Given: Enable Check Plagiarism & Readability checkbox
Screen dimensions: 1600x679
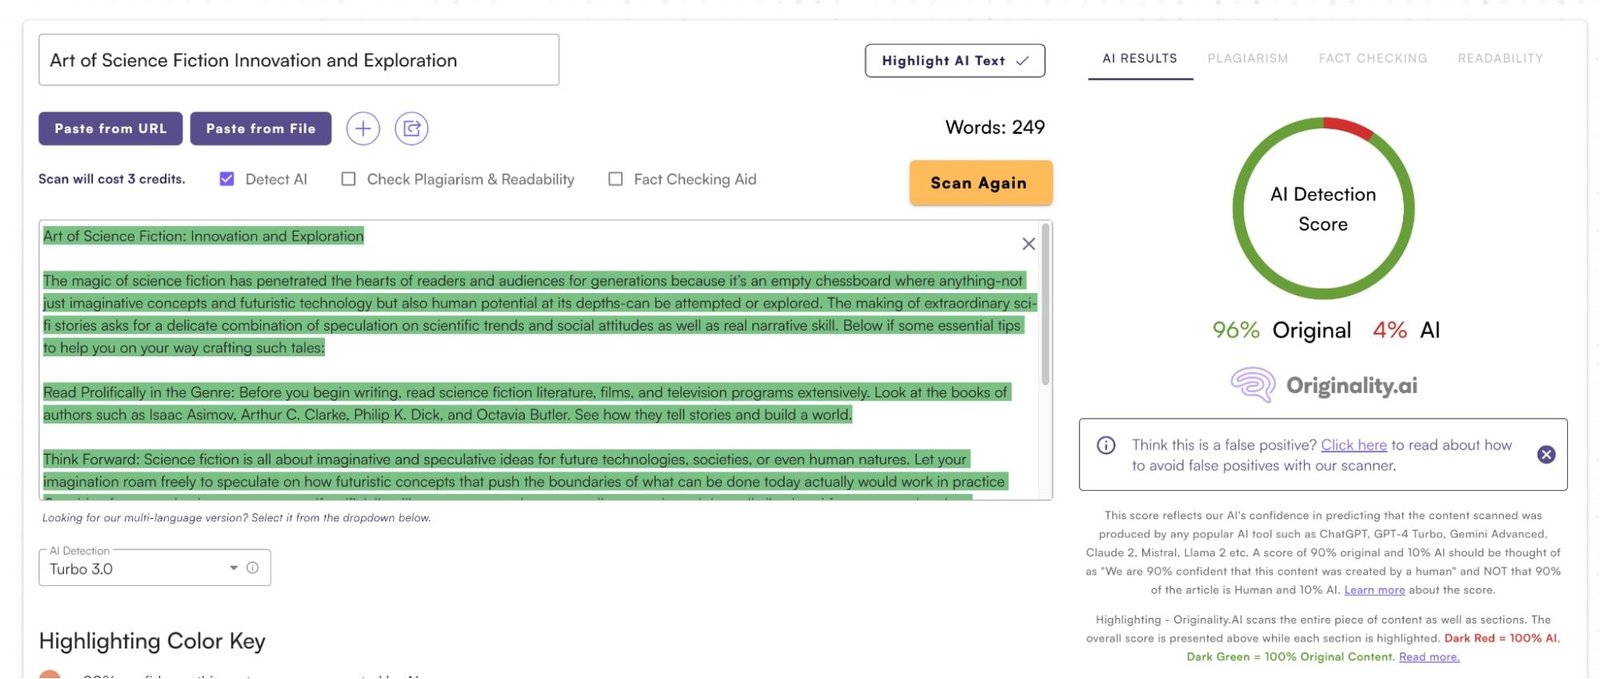Looking at the screenshot, I should 348,179.
